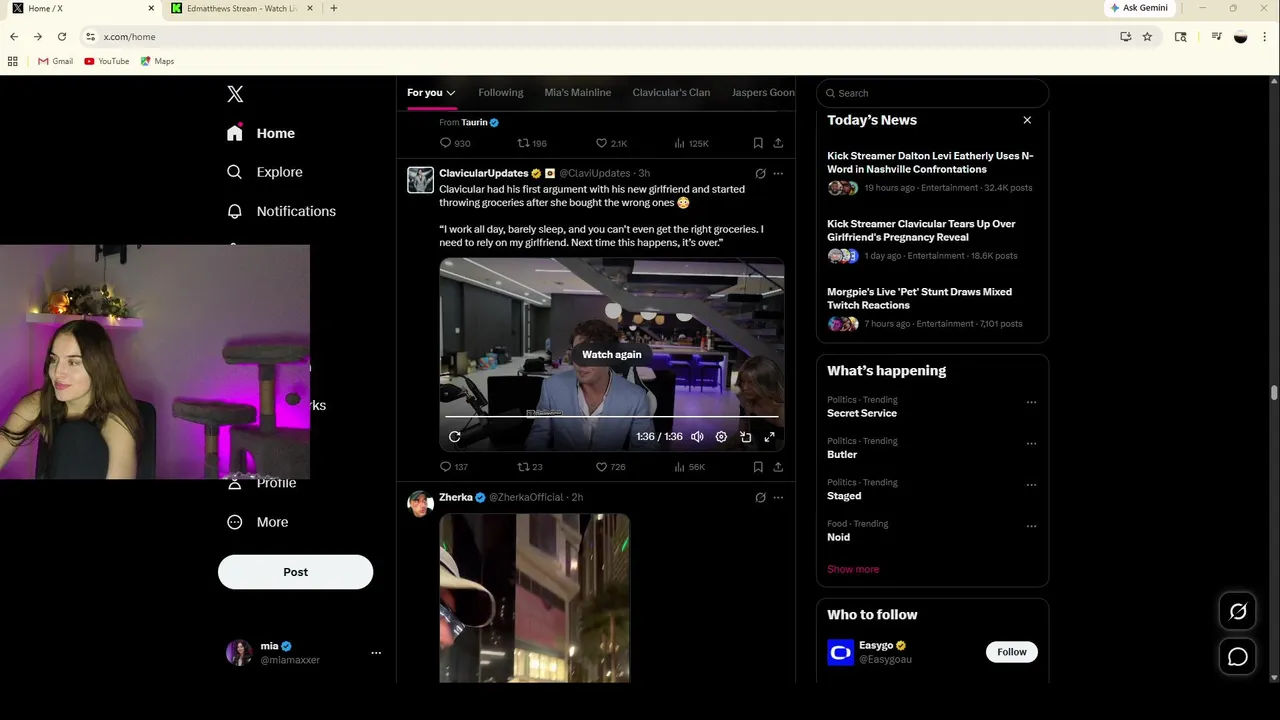
Task: Open Gmail bookmark
Action: click(x=55, y=61)
